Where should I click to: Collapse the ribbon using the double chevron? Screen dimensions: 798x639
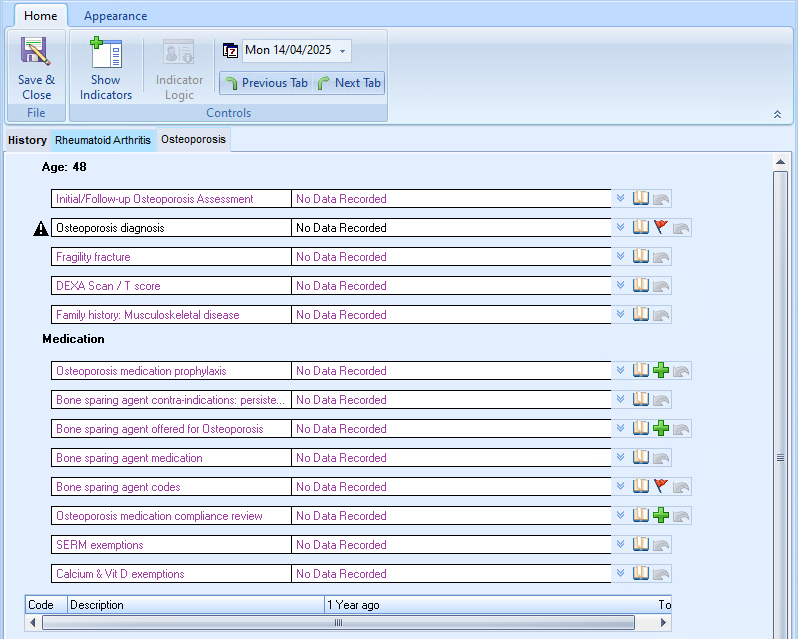tap(777, 114)
